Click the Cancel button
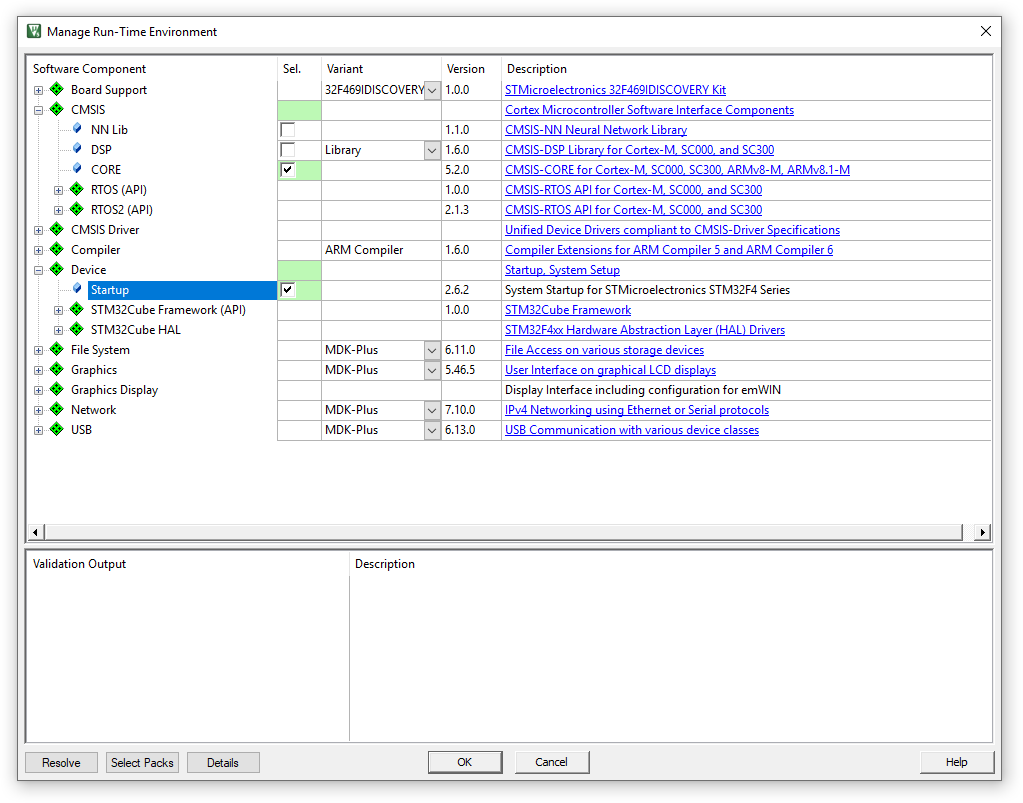Viewport: 1023px width, 803px height. click(x=551, y=762)
